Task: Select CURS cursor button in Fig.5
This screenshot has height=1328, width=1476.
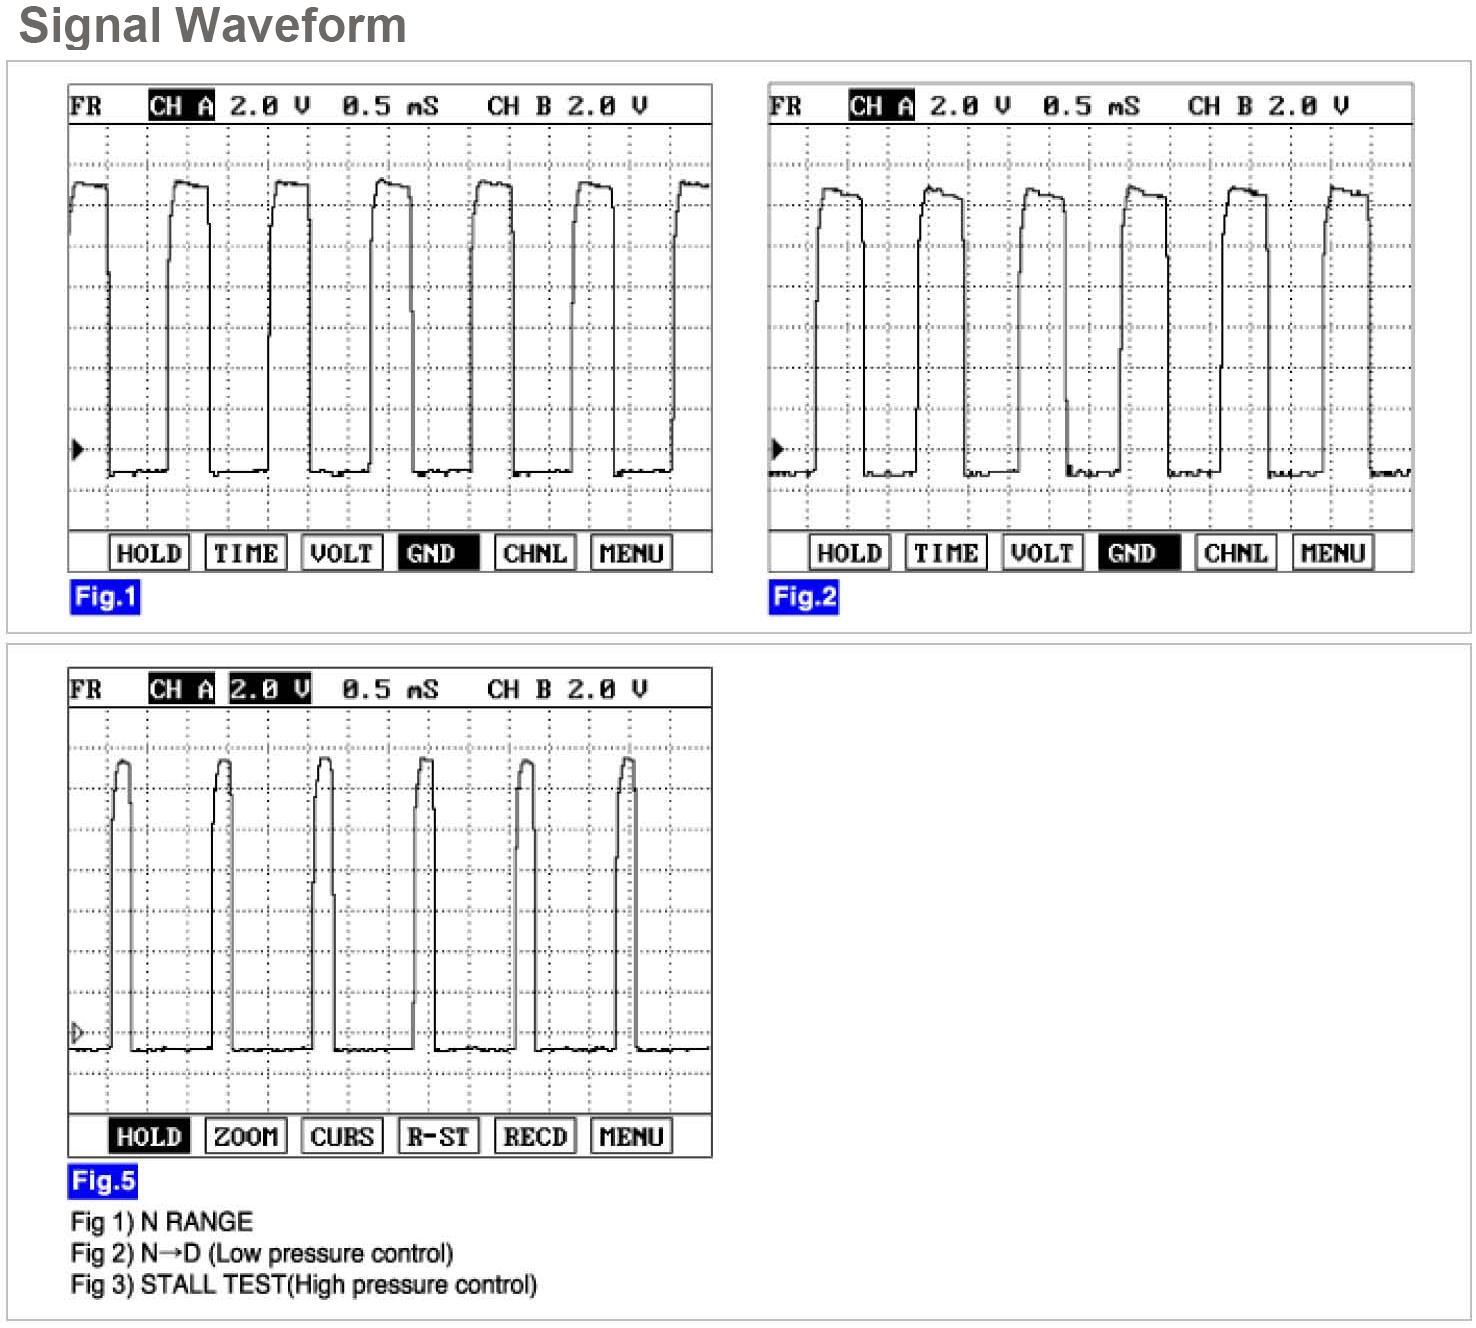Action: (x=342, y=1137)
